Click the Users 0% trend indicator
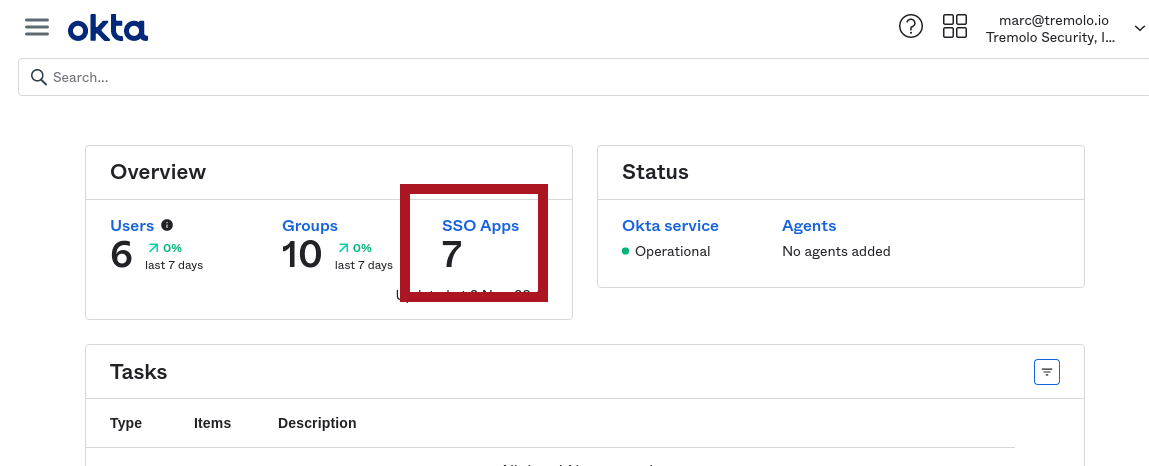Screen dimensions: 1149x466 [x=165, y=248]
